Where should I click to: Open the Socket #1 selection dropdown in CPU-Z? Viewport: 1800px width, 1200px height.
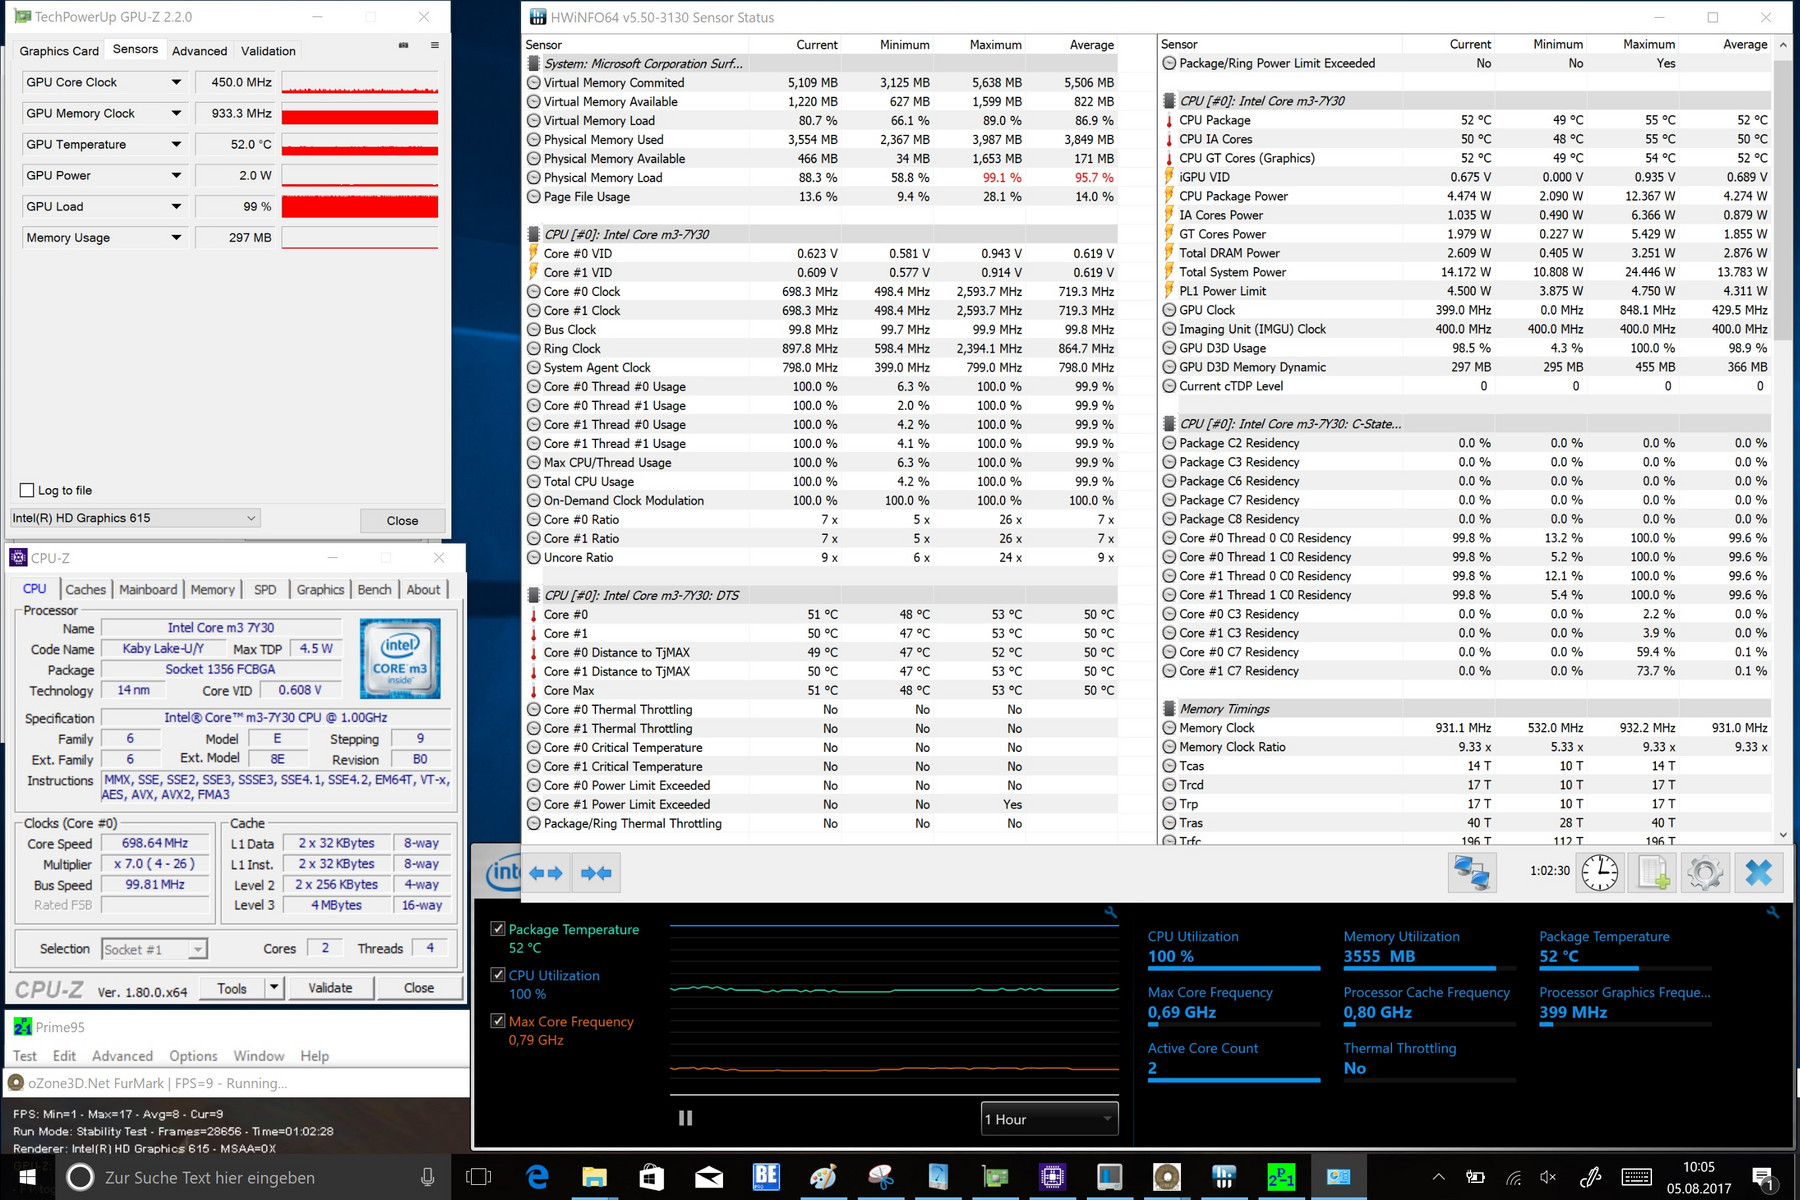[155, 949]
